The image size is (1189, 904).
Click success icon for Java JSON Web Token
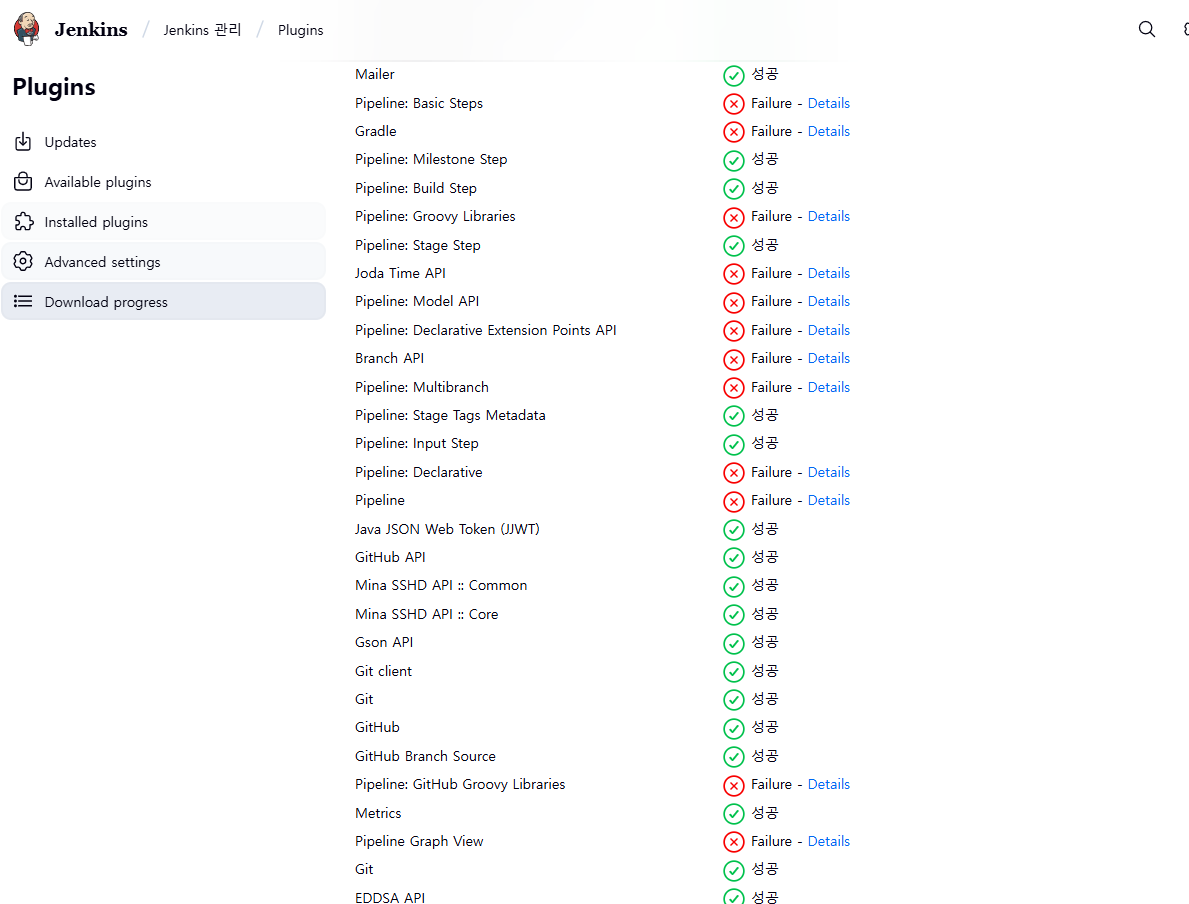733,529
